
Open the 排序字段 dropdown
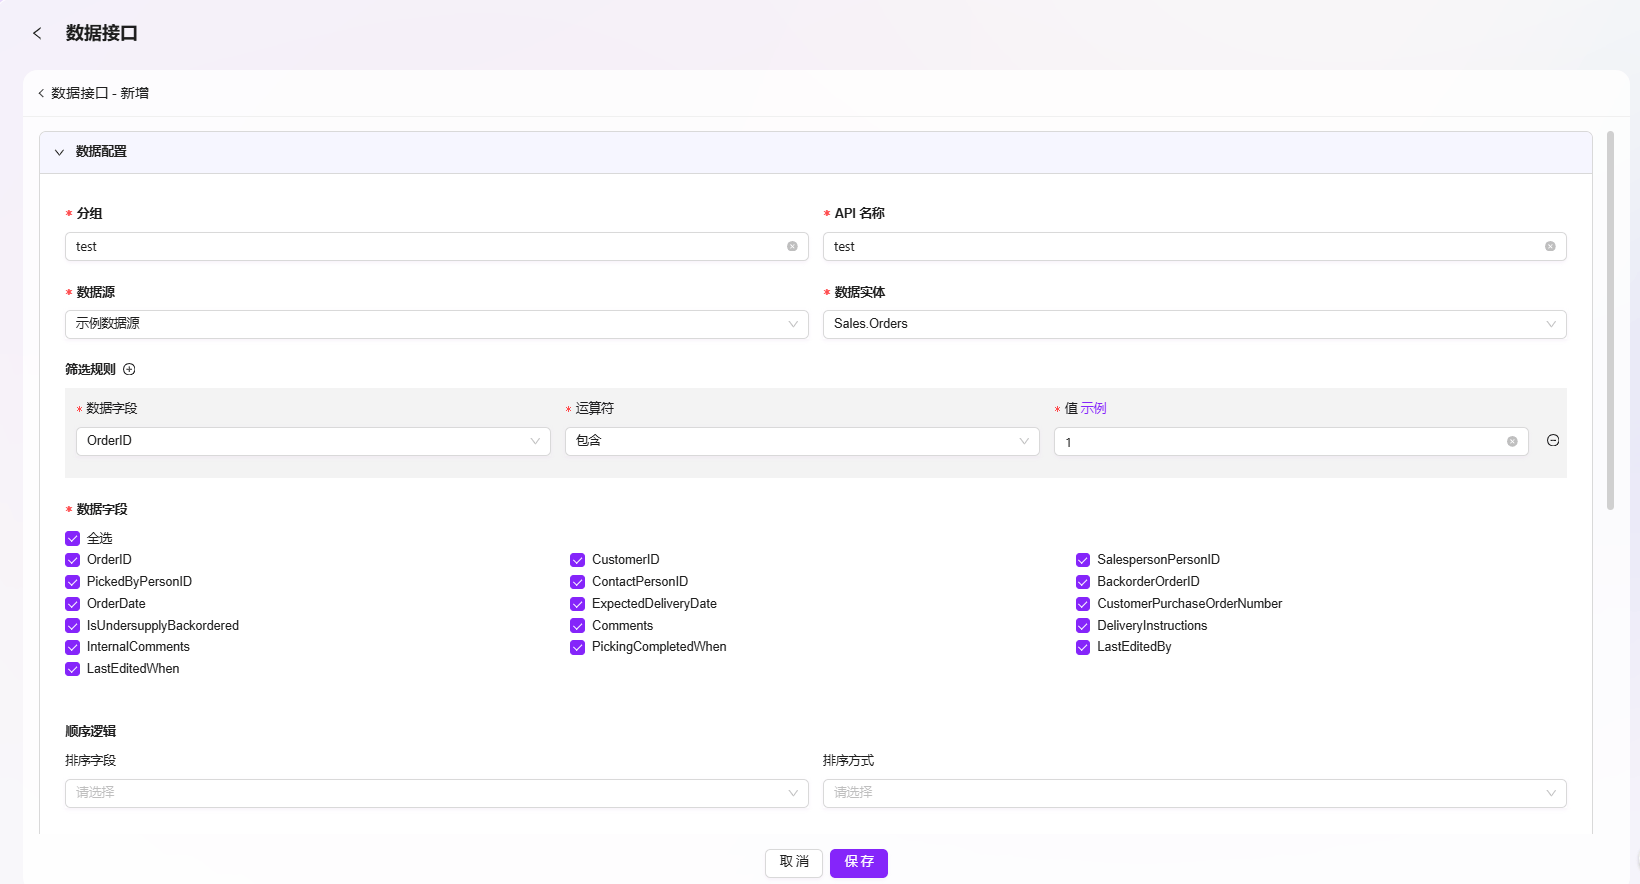click(x=437, y=793)
